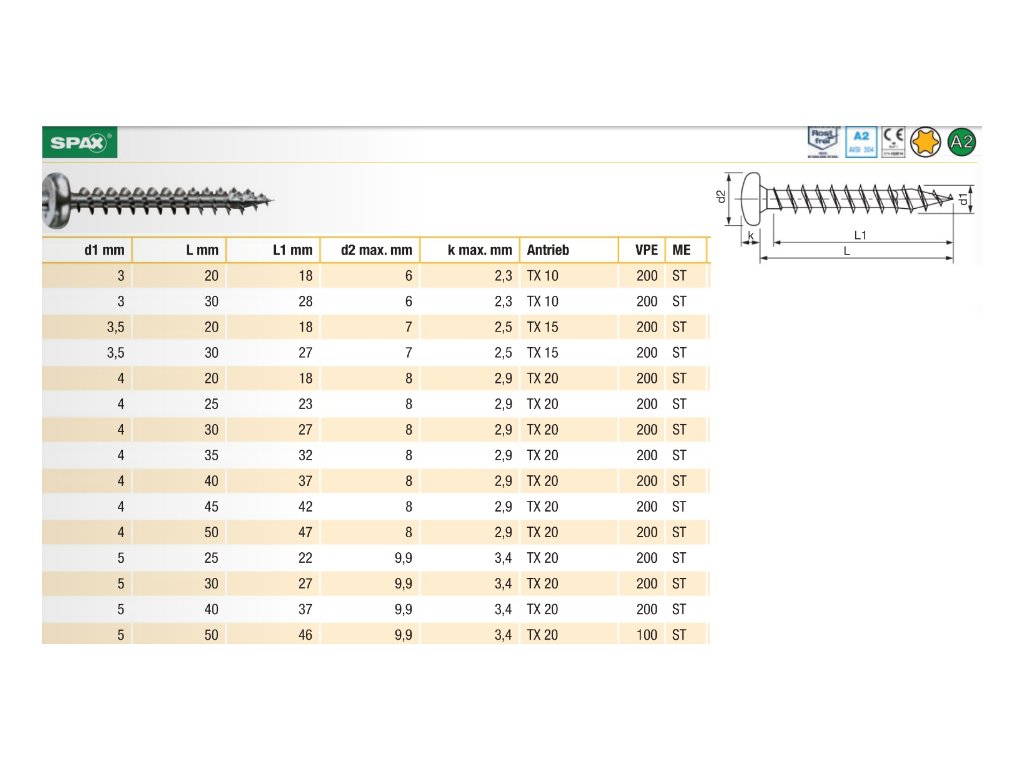Click L value '45' in the table
The image size is (1024, 768).
[x=211, y=507]
